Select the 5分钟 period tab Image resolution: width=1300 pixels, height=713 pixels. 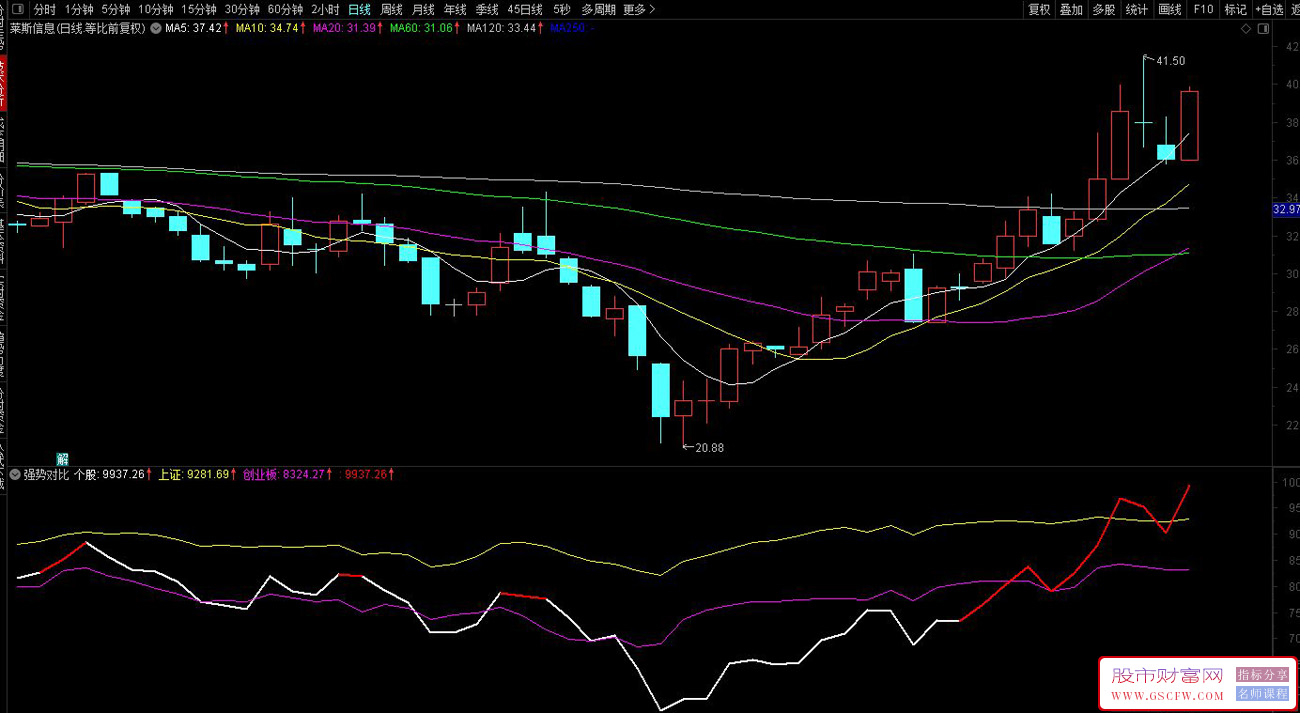click(116, 9)
